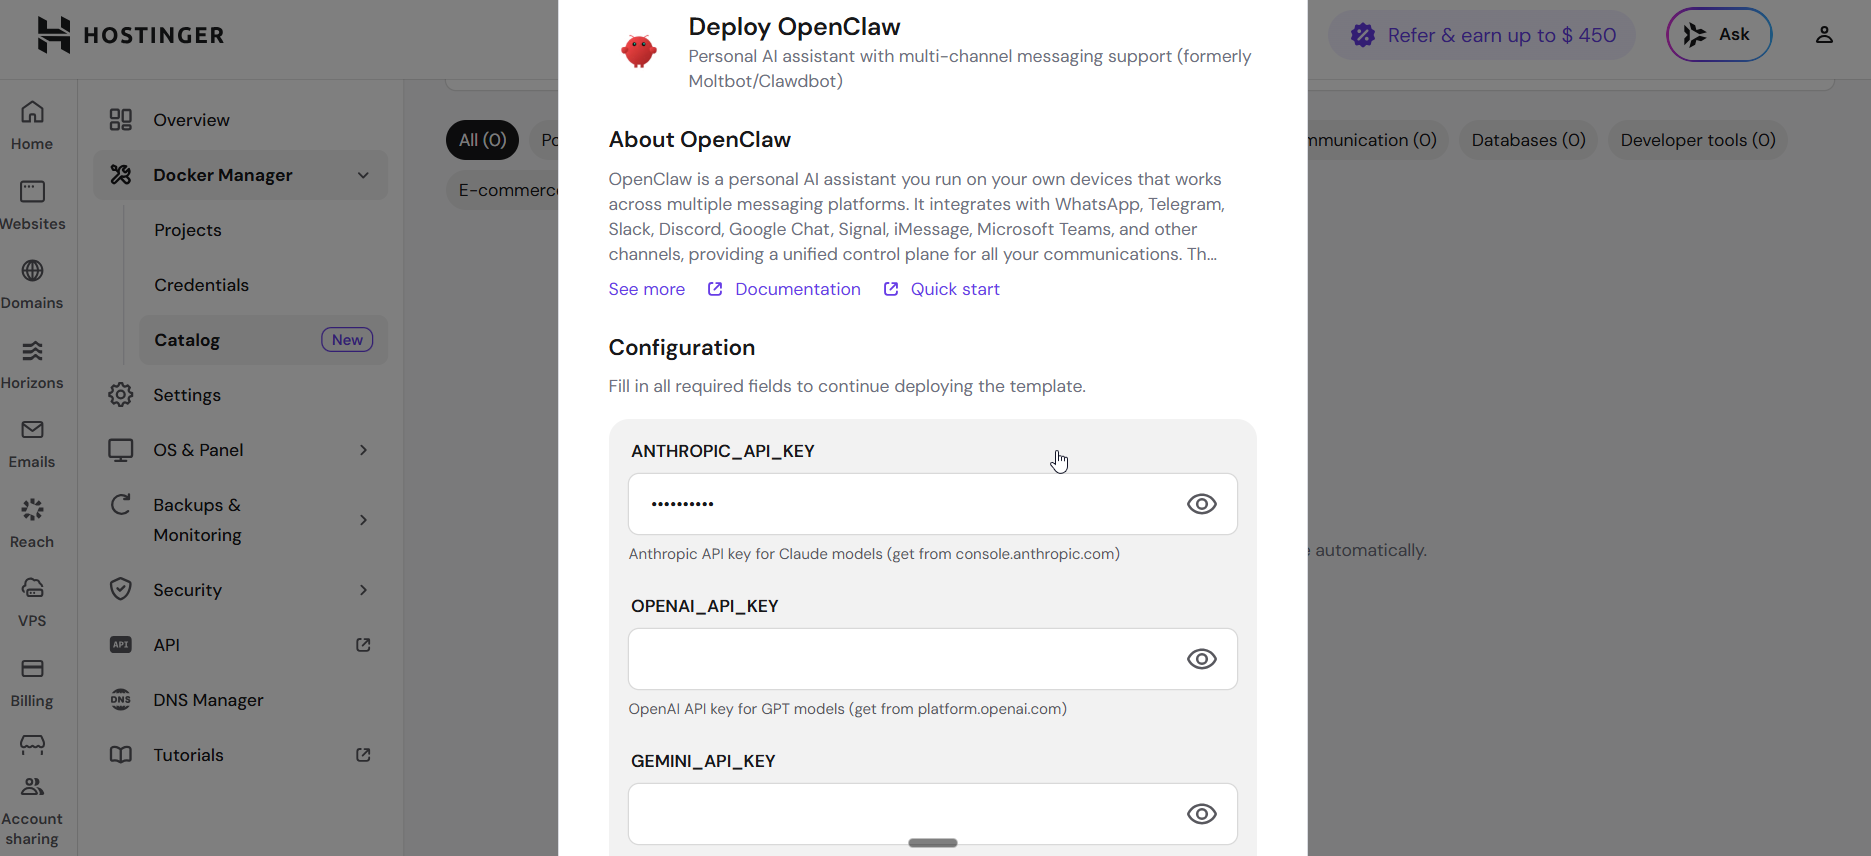Click the Overview grid icon
This screenshot has width=1871, height=856.
pos(121,120)
